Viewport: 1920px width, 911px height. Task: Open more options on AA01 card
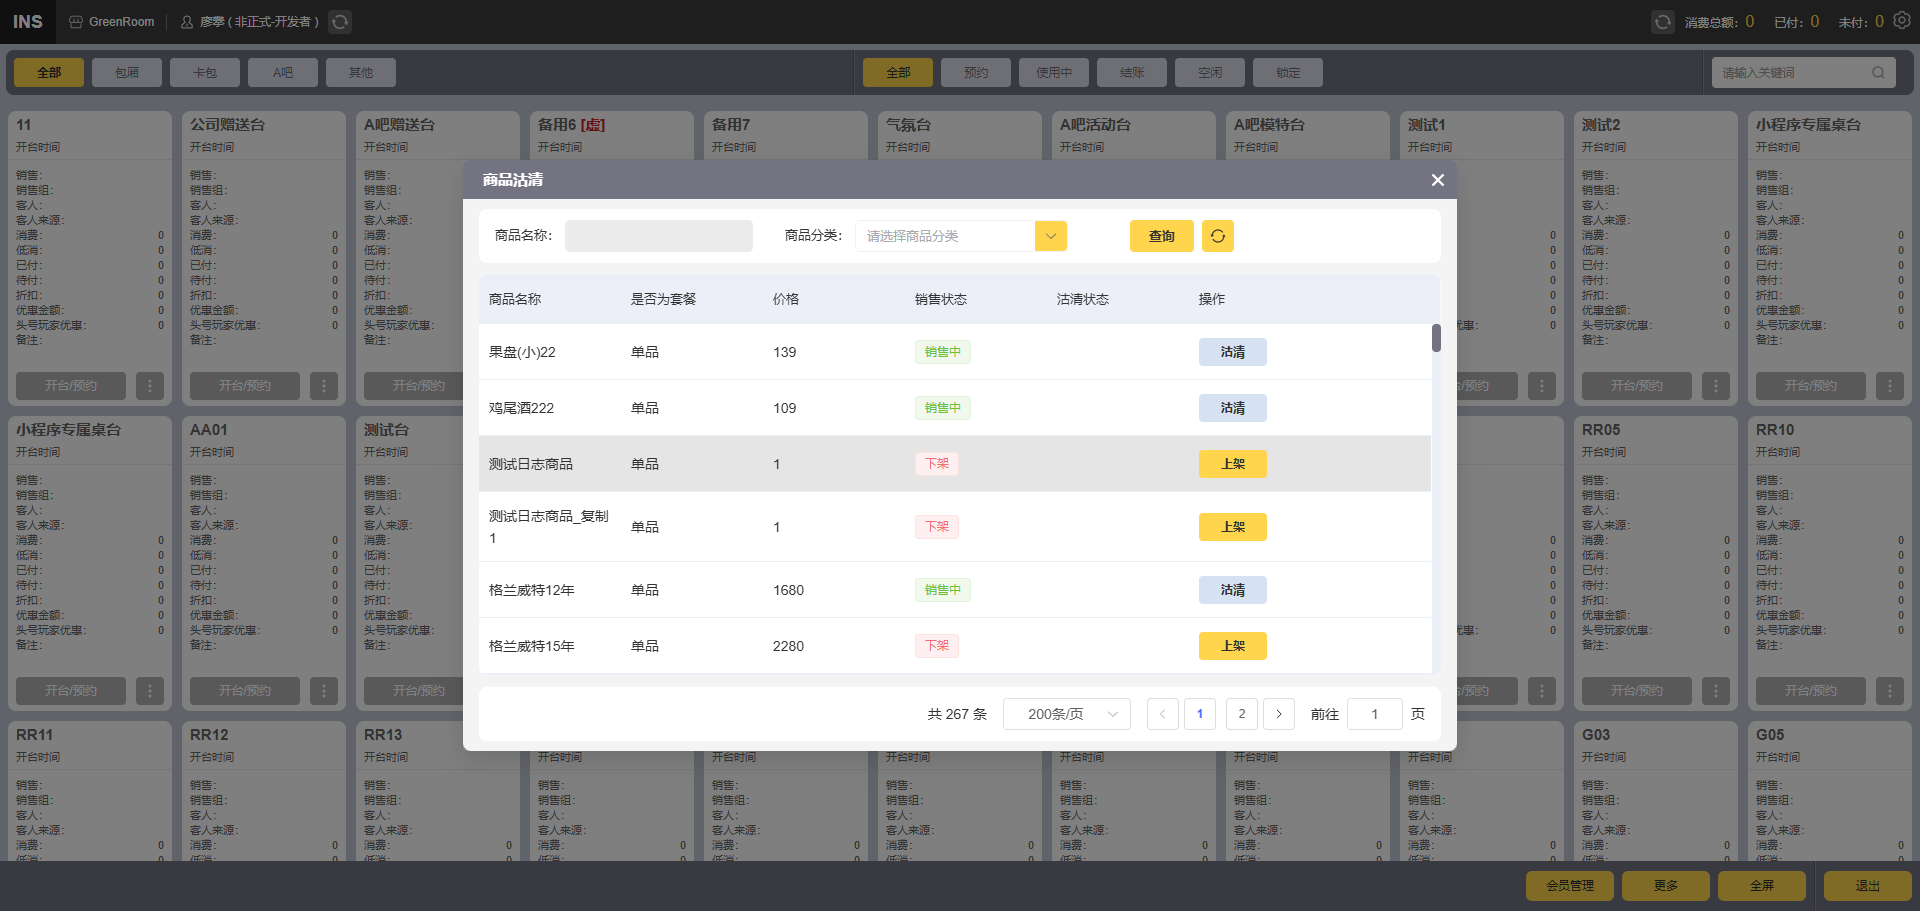(323, 691)
